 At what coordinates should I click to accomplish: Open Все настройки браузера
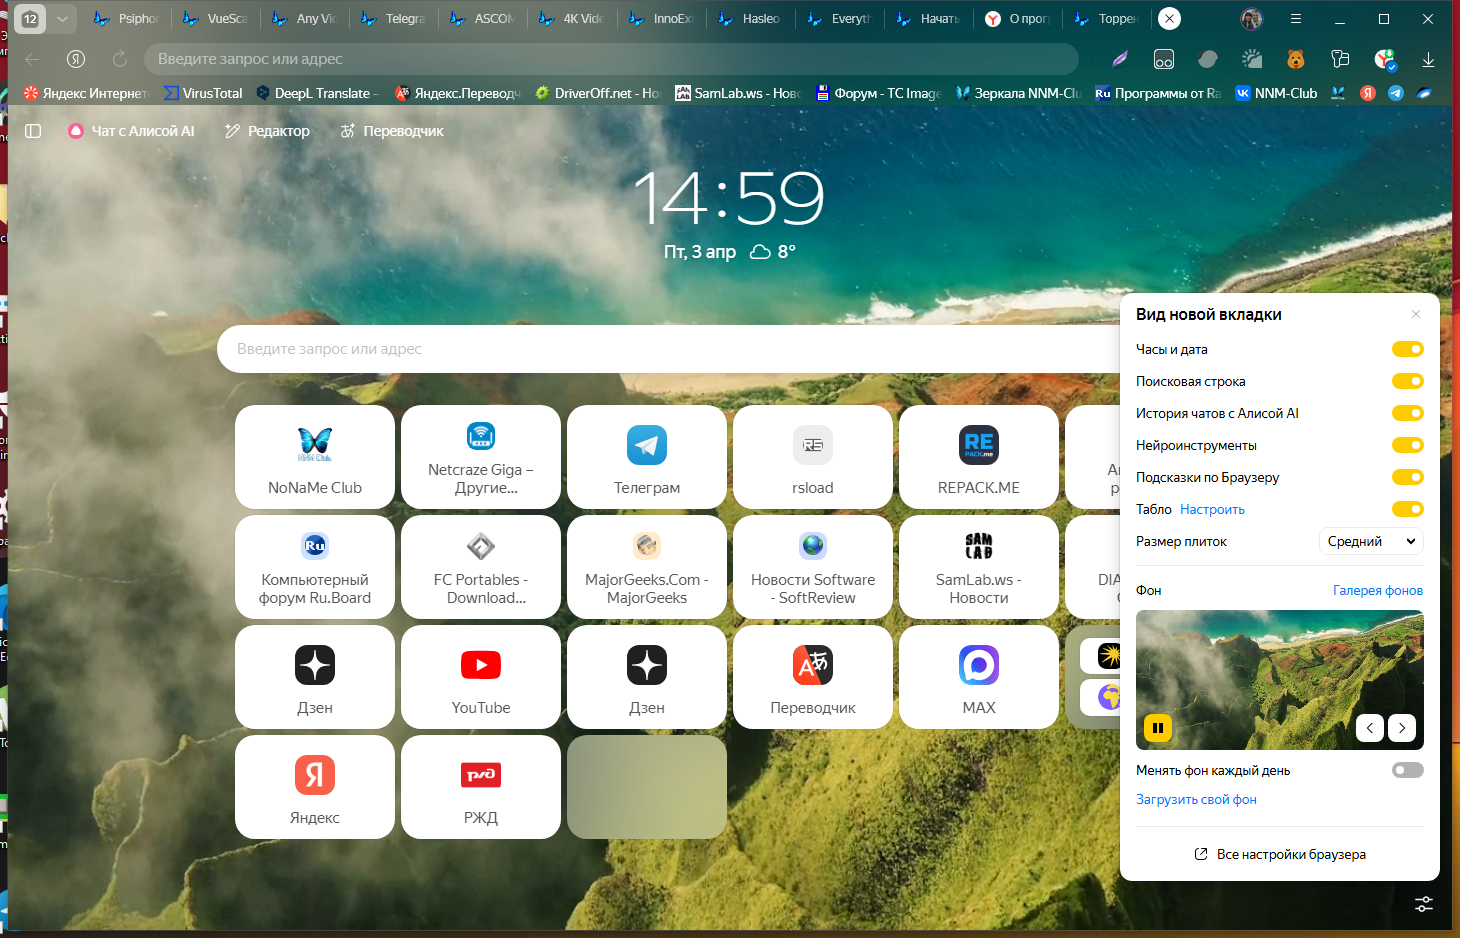coord(1280,854)
